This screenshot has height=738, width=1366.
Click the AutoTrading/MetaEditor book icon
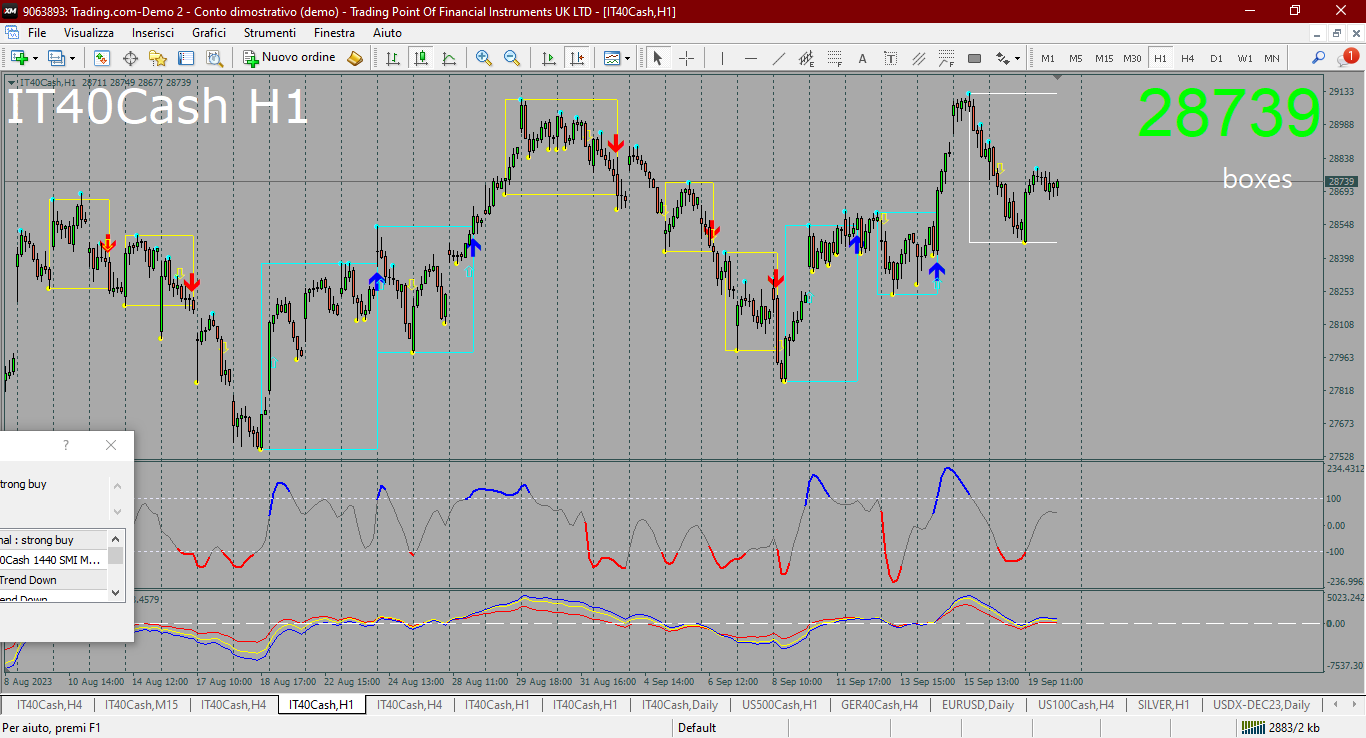click(355, 58)
